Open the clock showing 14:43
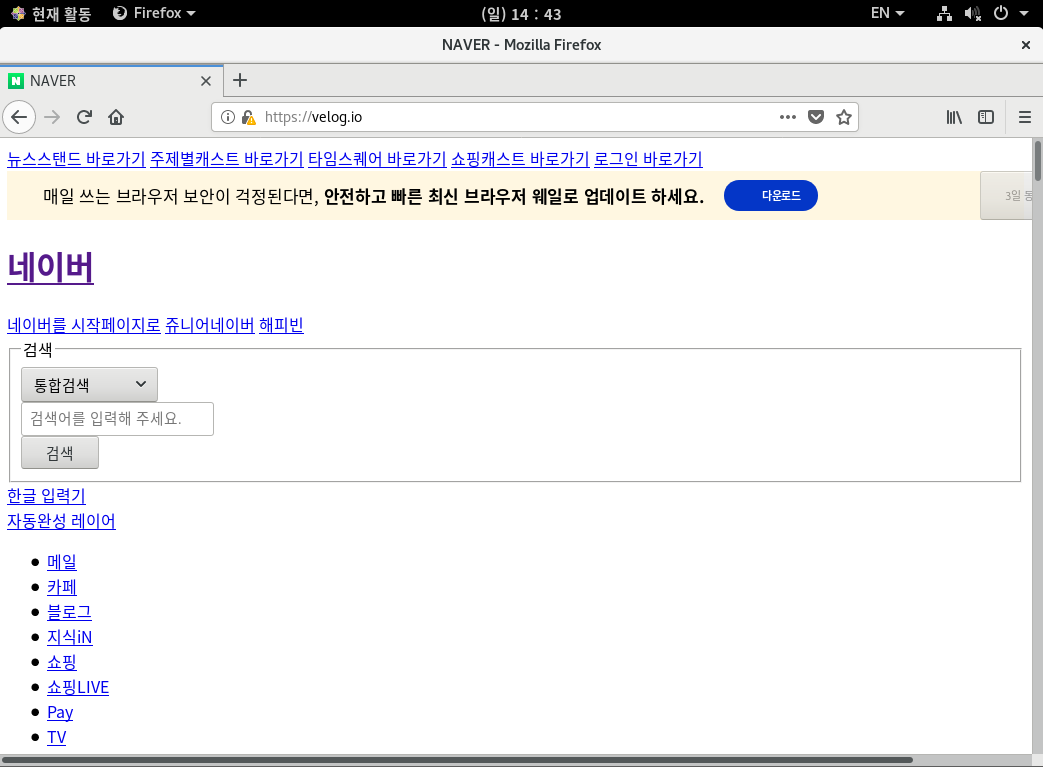The image size is (1043, 767). pos(521,13)
